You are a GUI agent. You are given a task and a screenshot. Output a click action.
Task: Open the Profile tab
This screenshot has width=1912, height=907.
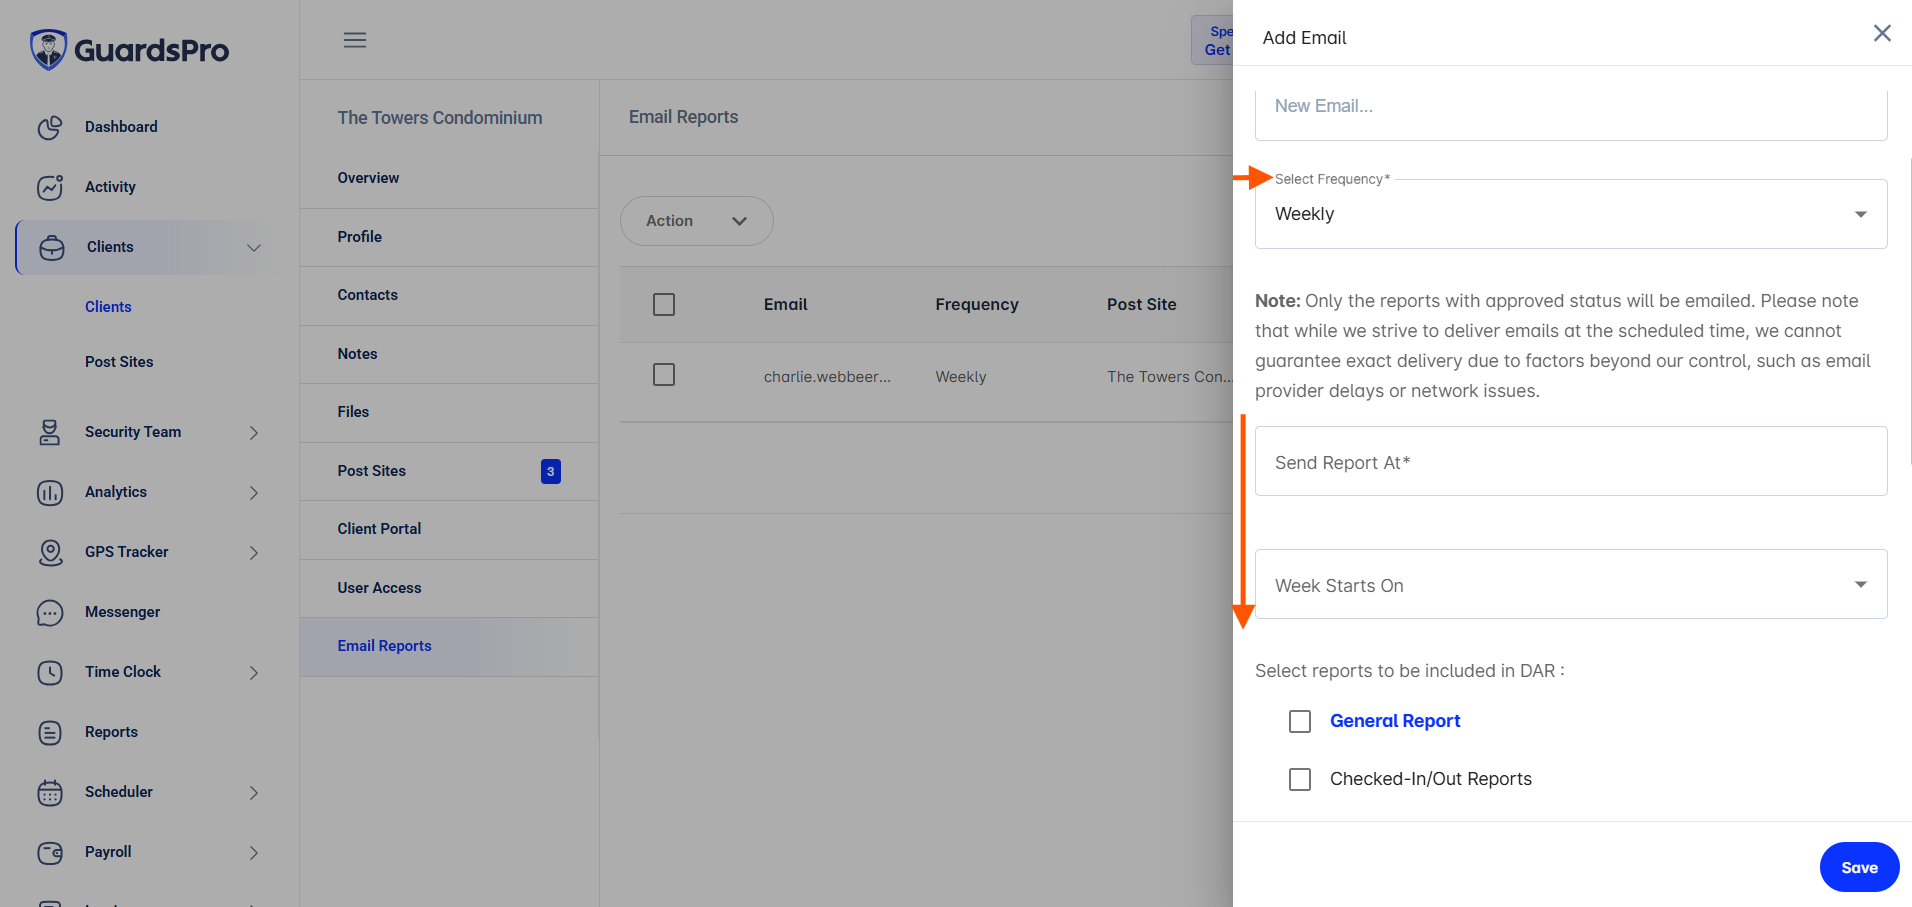[x=449, y=237]
